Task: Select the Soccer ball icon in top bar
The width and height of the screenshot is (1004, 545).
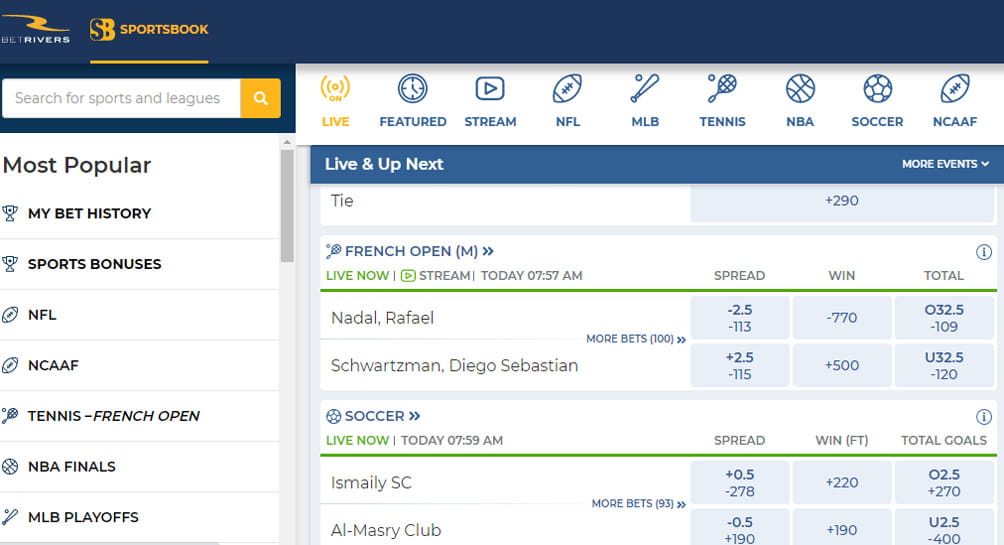Action: (x=877, y=88)
